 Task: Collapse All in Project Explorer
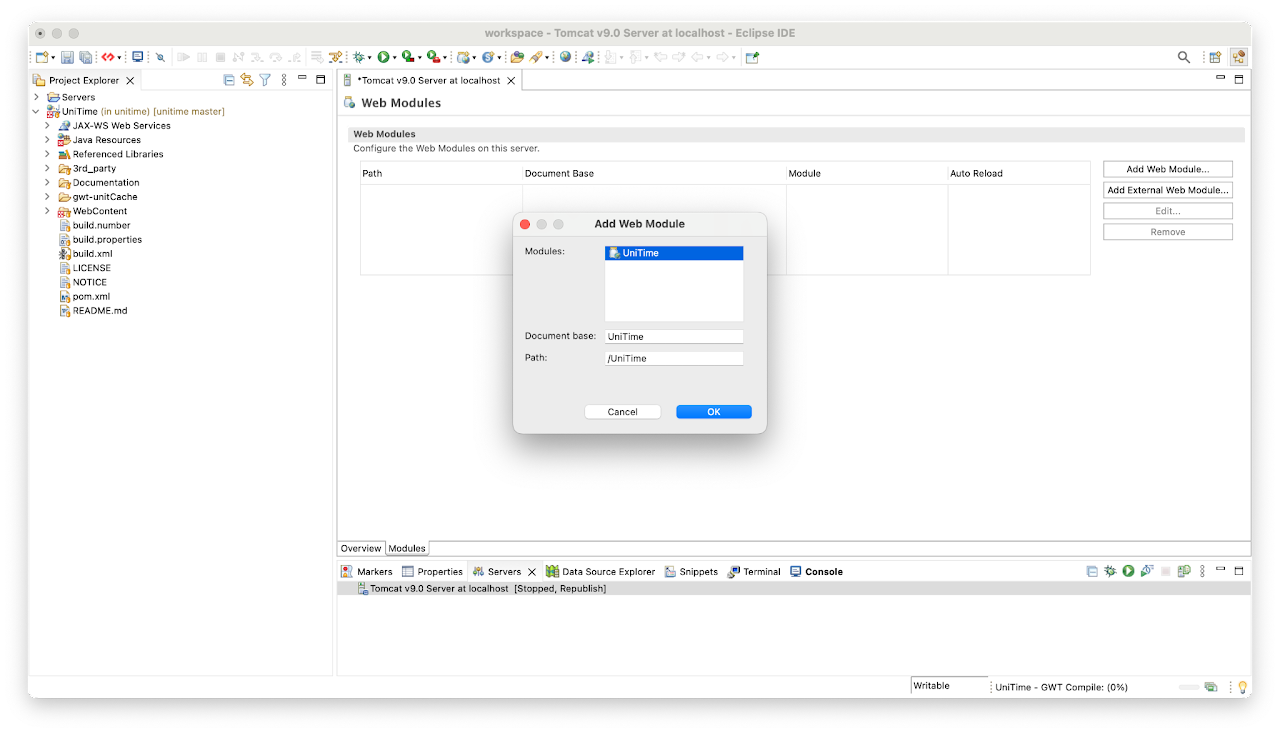coord(229,80)
